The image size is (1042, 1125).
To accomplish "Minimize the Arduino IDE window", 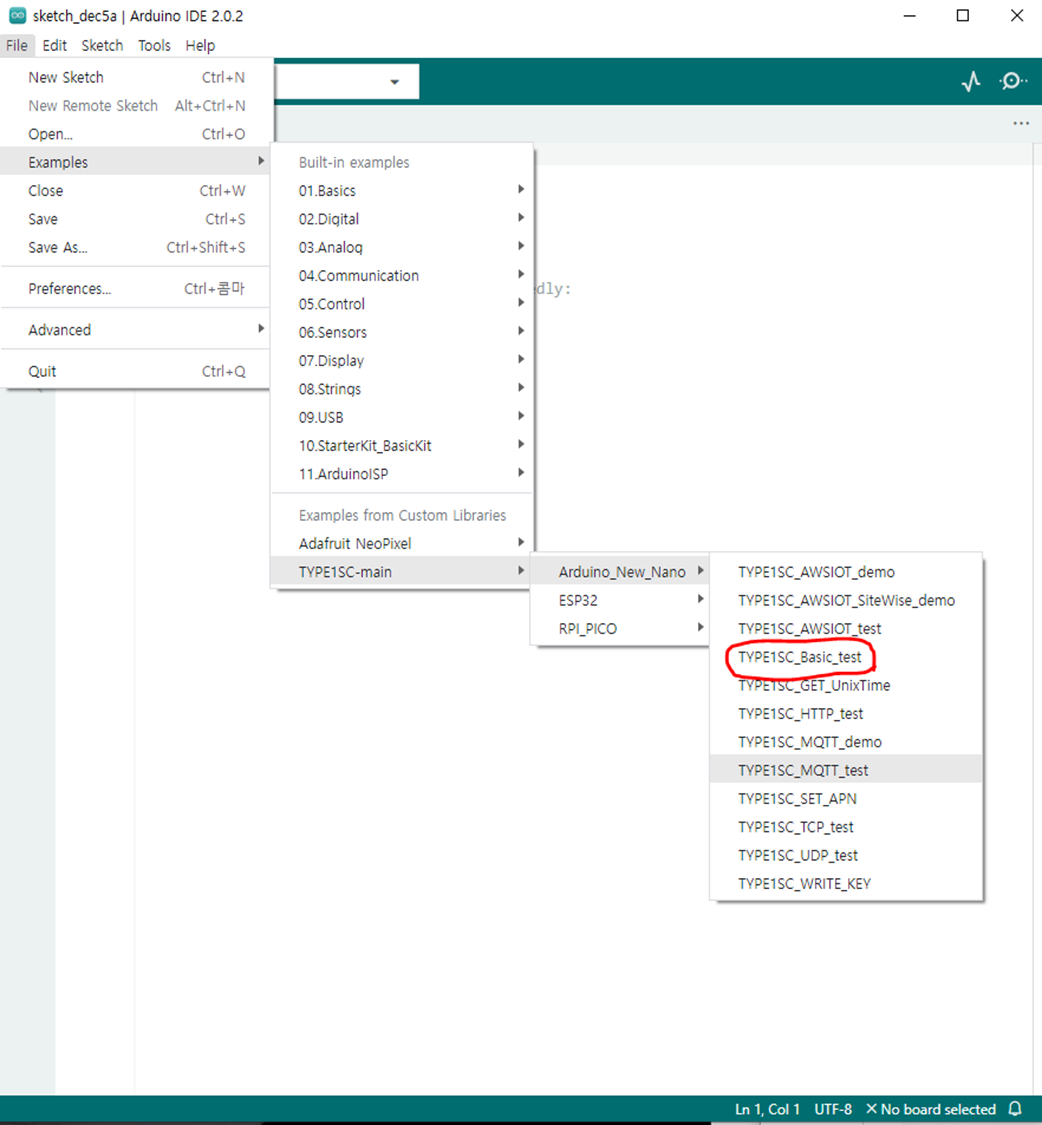I will pos(909,16).
